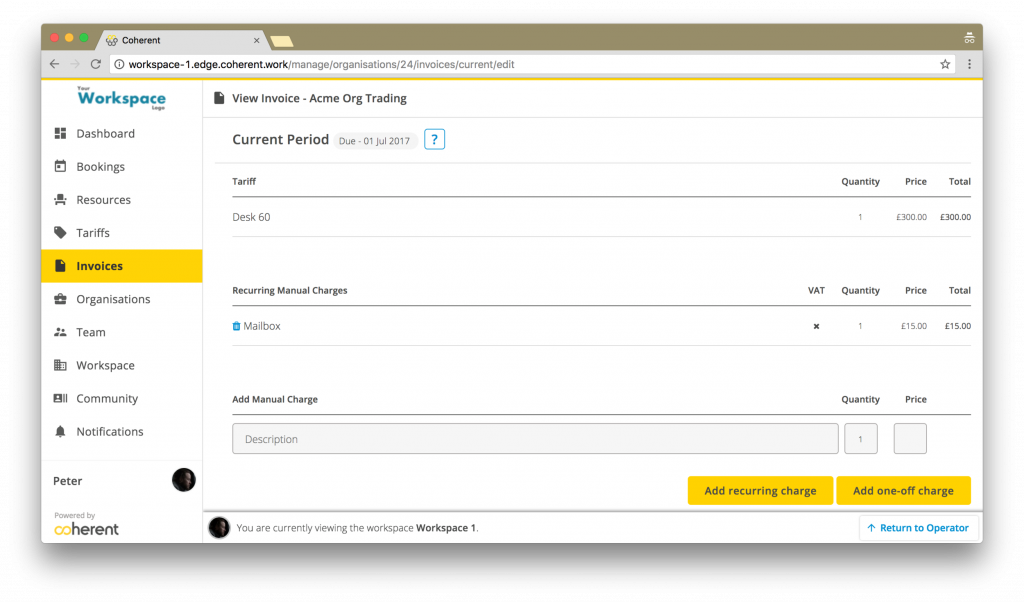Screen dimensions: 1024x602
Task: Click the View Invoice header document icon
Action: [x=219, y=98]
